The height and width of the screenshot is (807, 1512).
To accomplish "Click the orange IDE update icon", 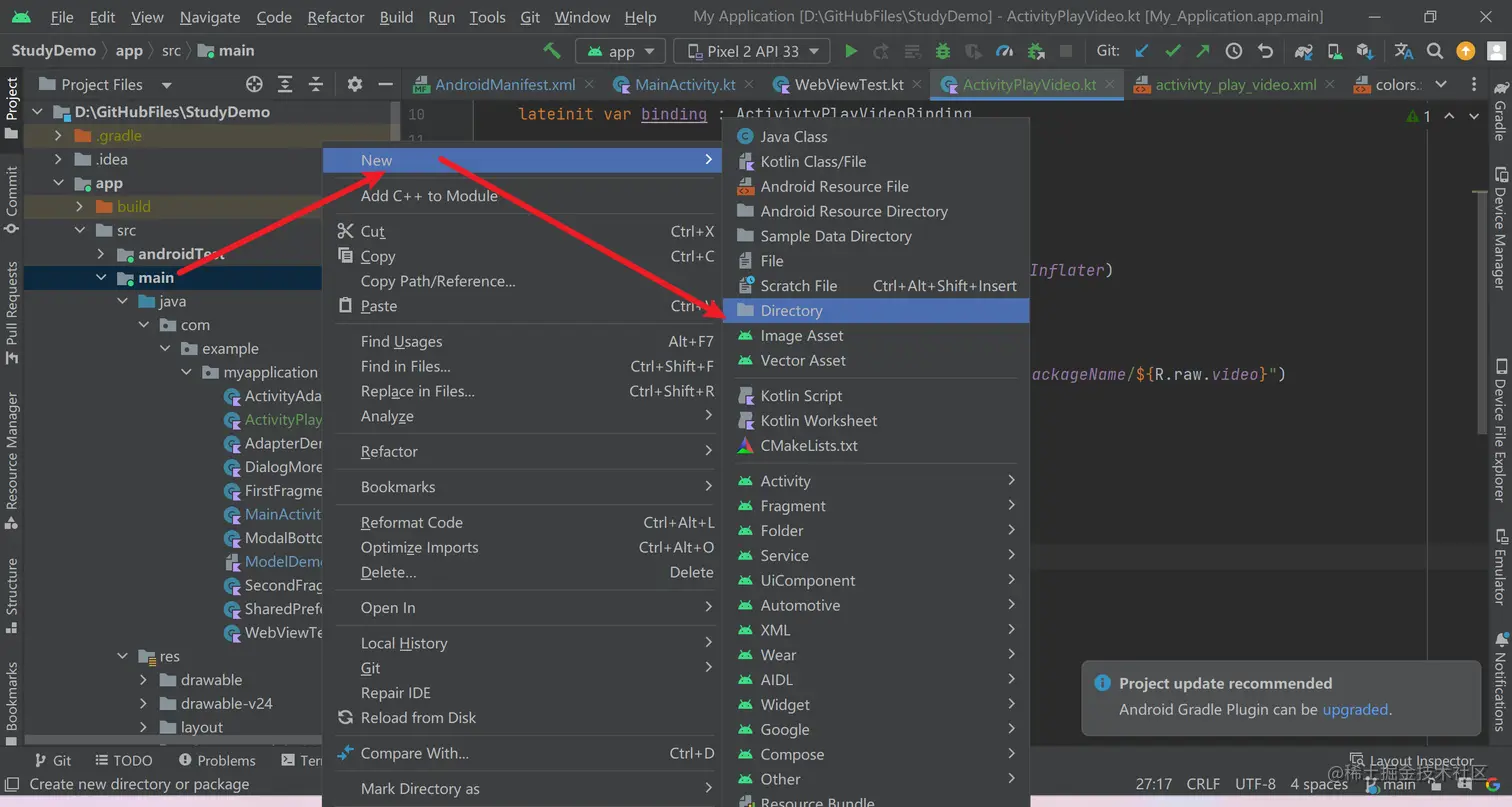I will coord(1466,51).
